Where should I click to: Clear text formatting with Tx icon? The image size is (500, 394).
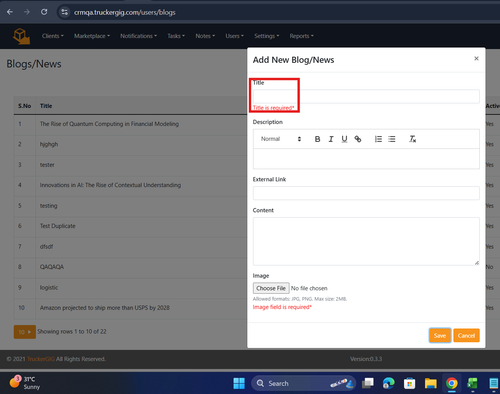click(x=413, y=139)
